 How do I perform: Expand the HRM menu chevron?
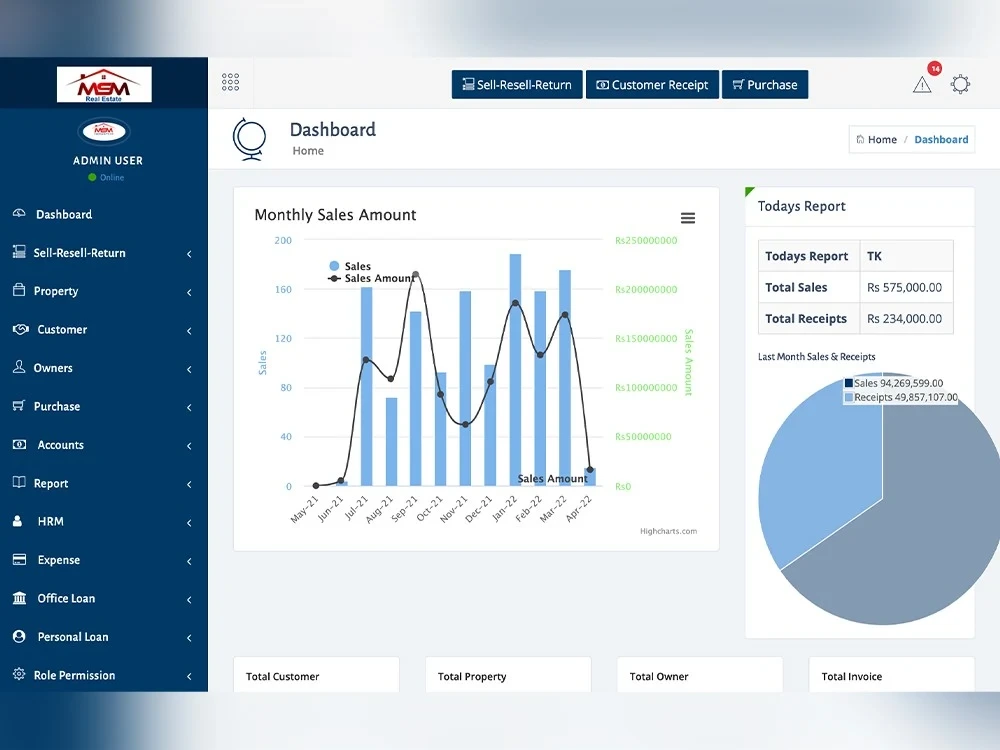[x=189, y=523]
